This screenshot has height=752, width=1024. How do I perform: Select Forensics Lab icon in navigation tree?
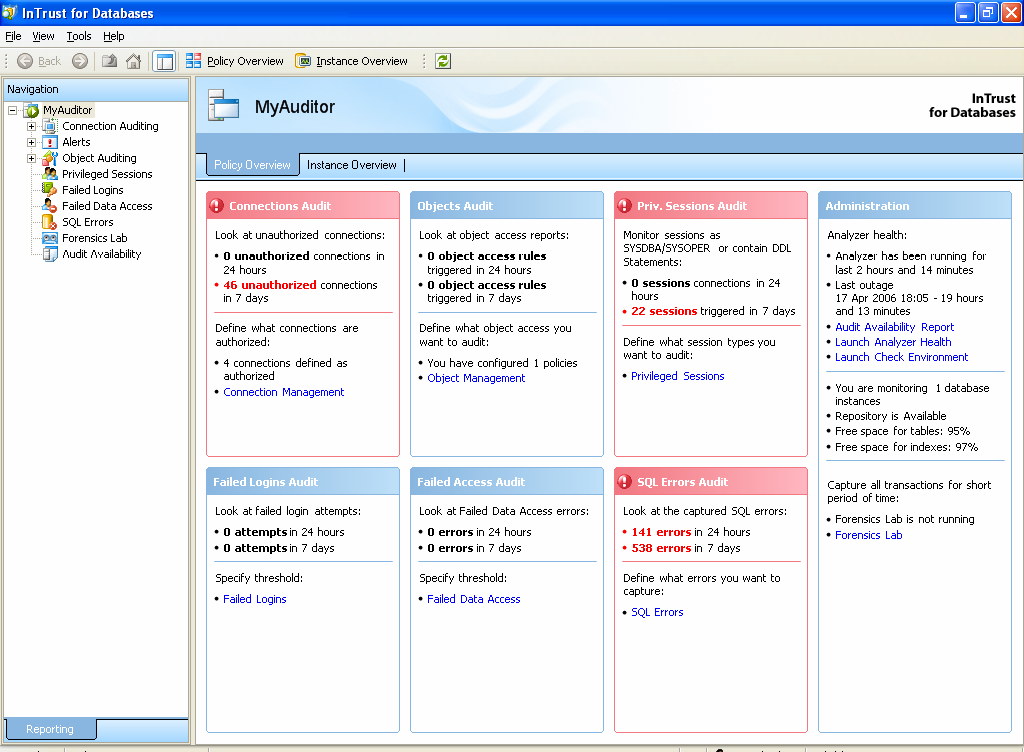pyautogui.click(x=50, y=238)
